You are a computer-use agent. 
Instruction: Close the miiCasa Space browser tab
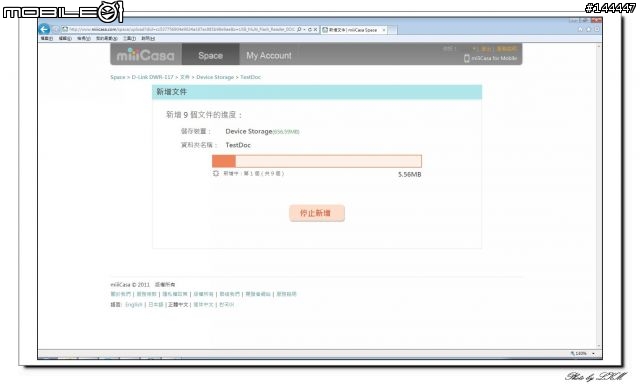tap(384, 30)
